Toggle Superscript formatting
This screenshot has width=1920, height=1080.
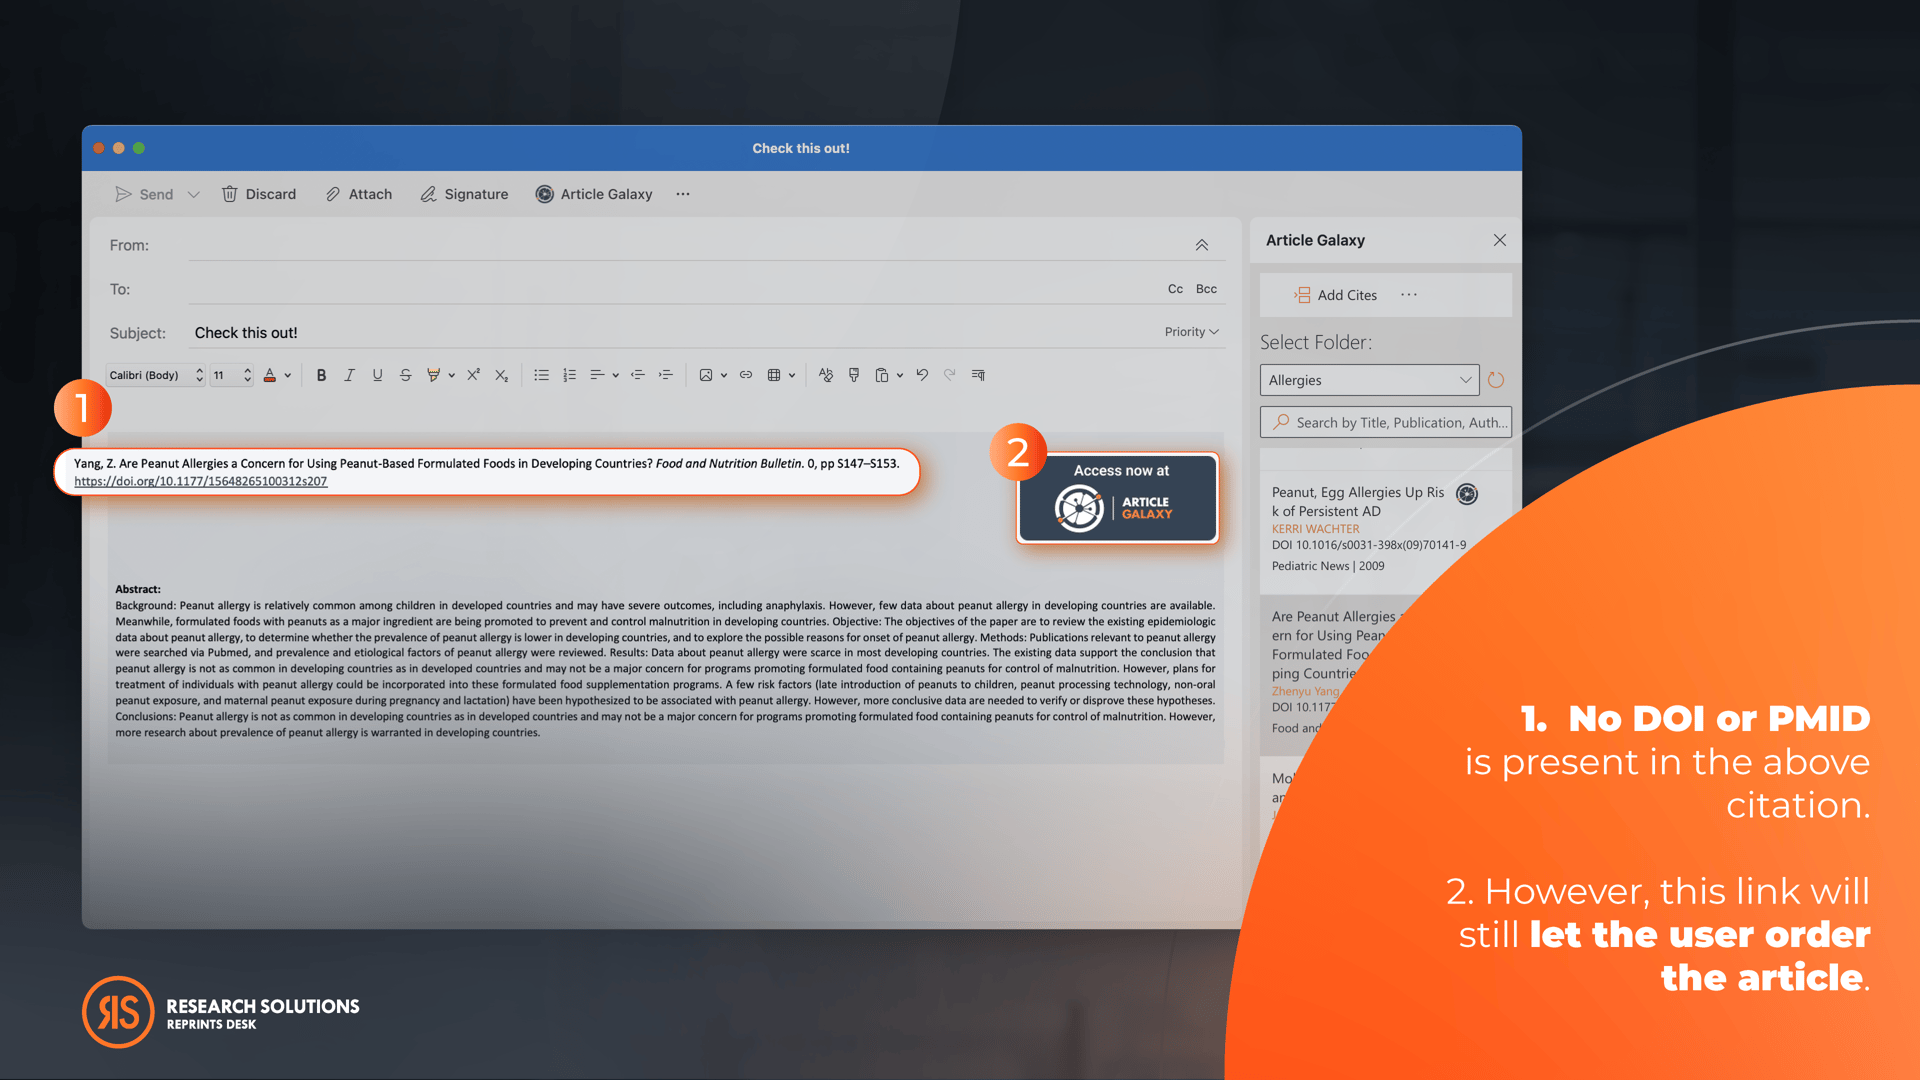tap(473, 375)
